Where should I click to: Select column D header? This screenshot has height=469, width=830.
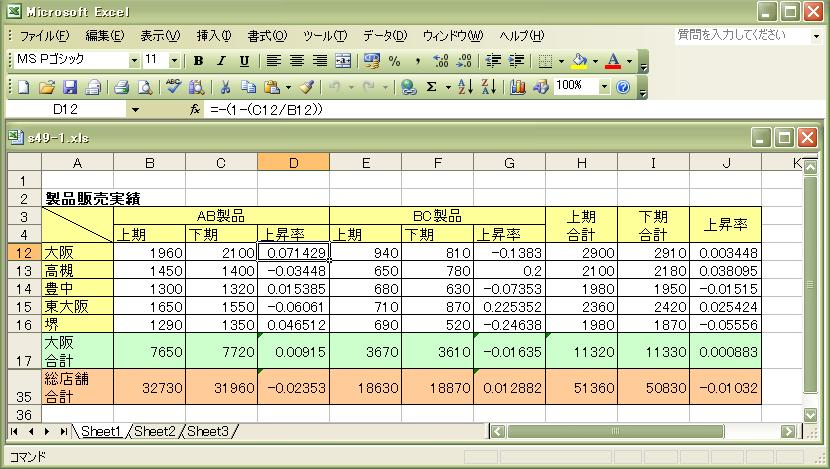[293, 163]
